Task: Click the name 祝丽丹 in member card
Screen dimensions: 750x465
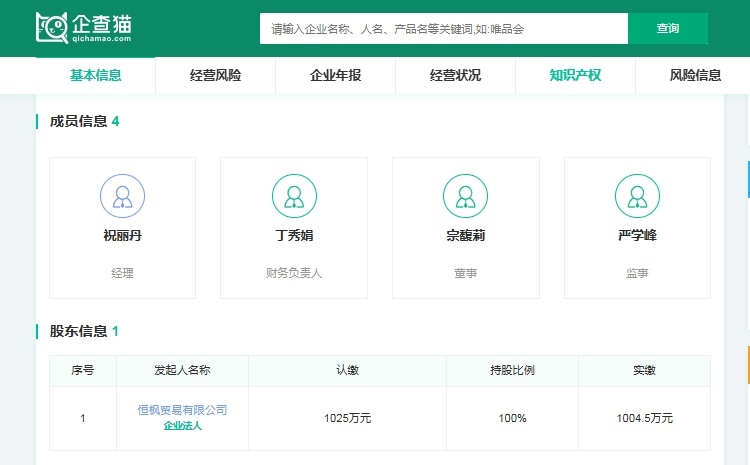Action: (x=122, y=237)
